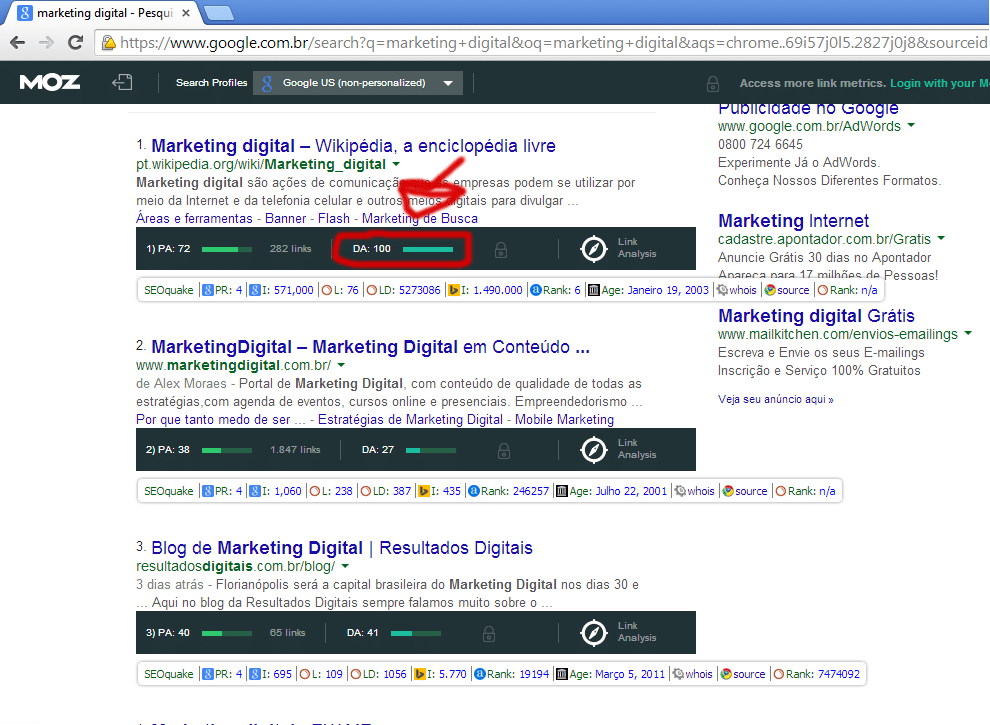
Task: Click lock icon in MarketingDigital MOZ bar
Action: click(x=503, y=450)
